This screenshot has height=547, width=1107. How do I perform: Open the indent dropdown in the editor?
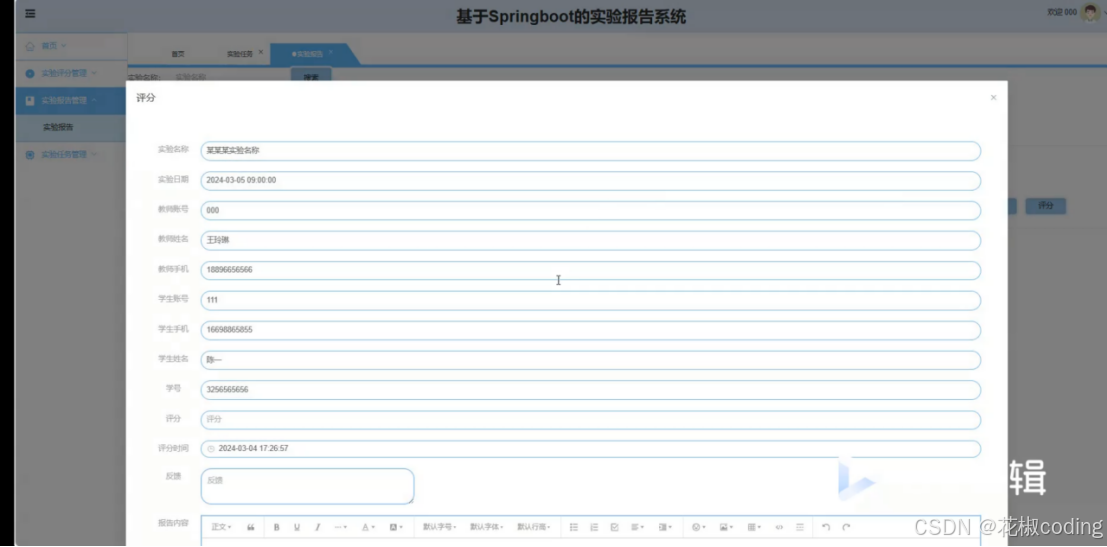(665, 527)
